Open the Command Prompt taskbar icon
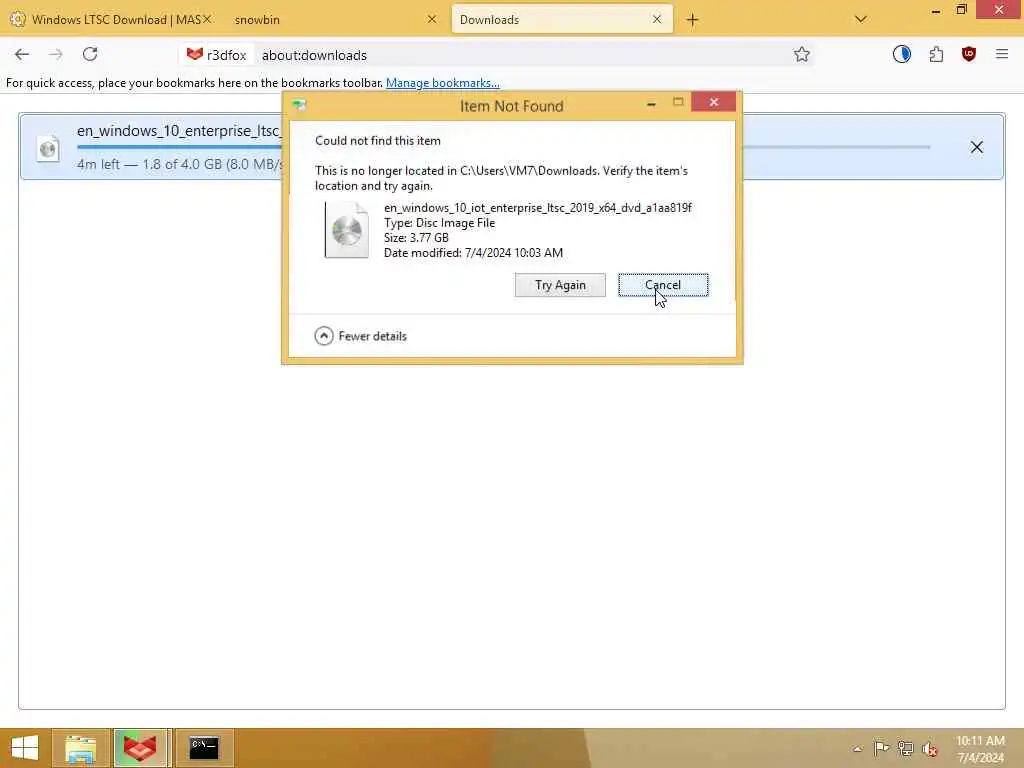 [204, 748]
